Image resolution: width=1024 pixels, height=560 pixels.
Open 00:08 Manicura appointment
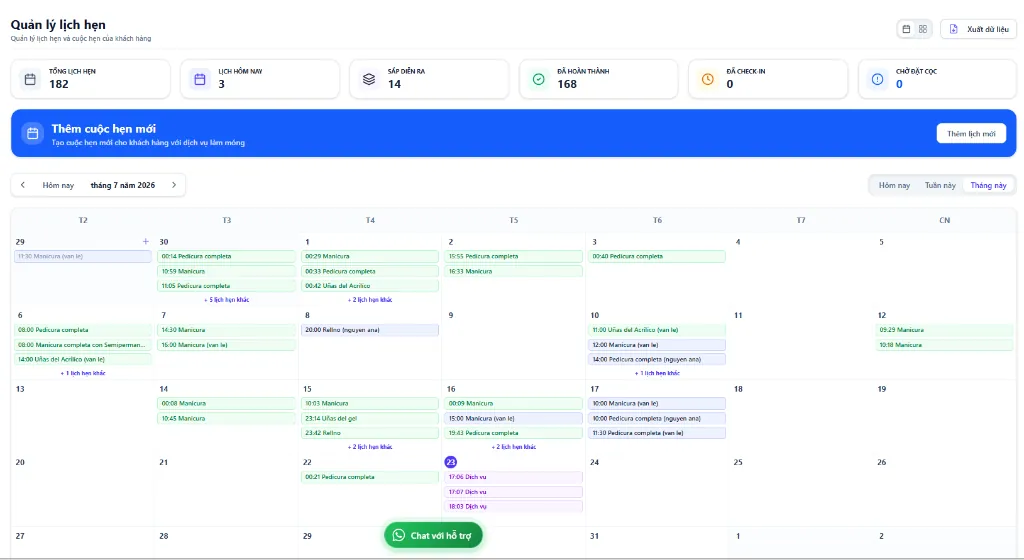(x=226, y=403)
